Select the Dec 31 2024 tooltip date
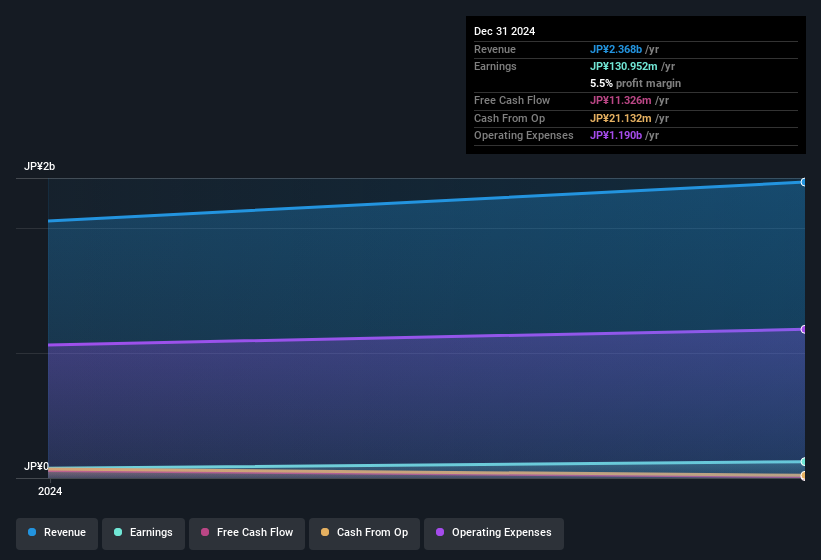 click(x=504, y=31)
